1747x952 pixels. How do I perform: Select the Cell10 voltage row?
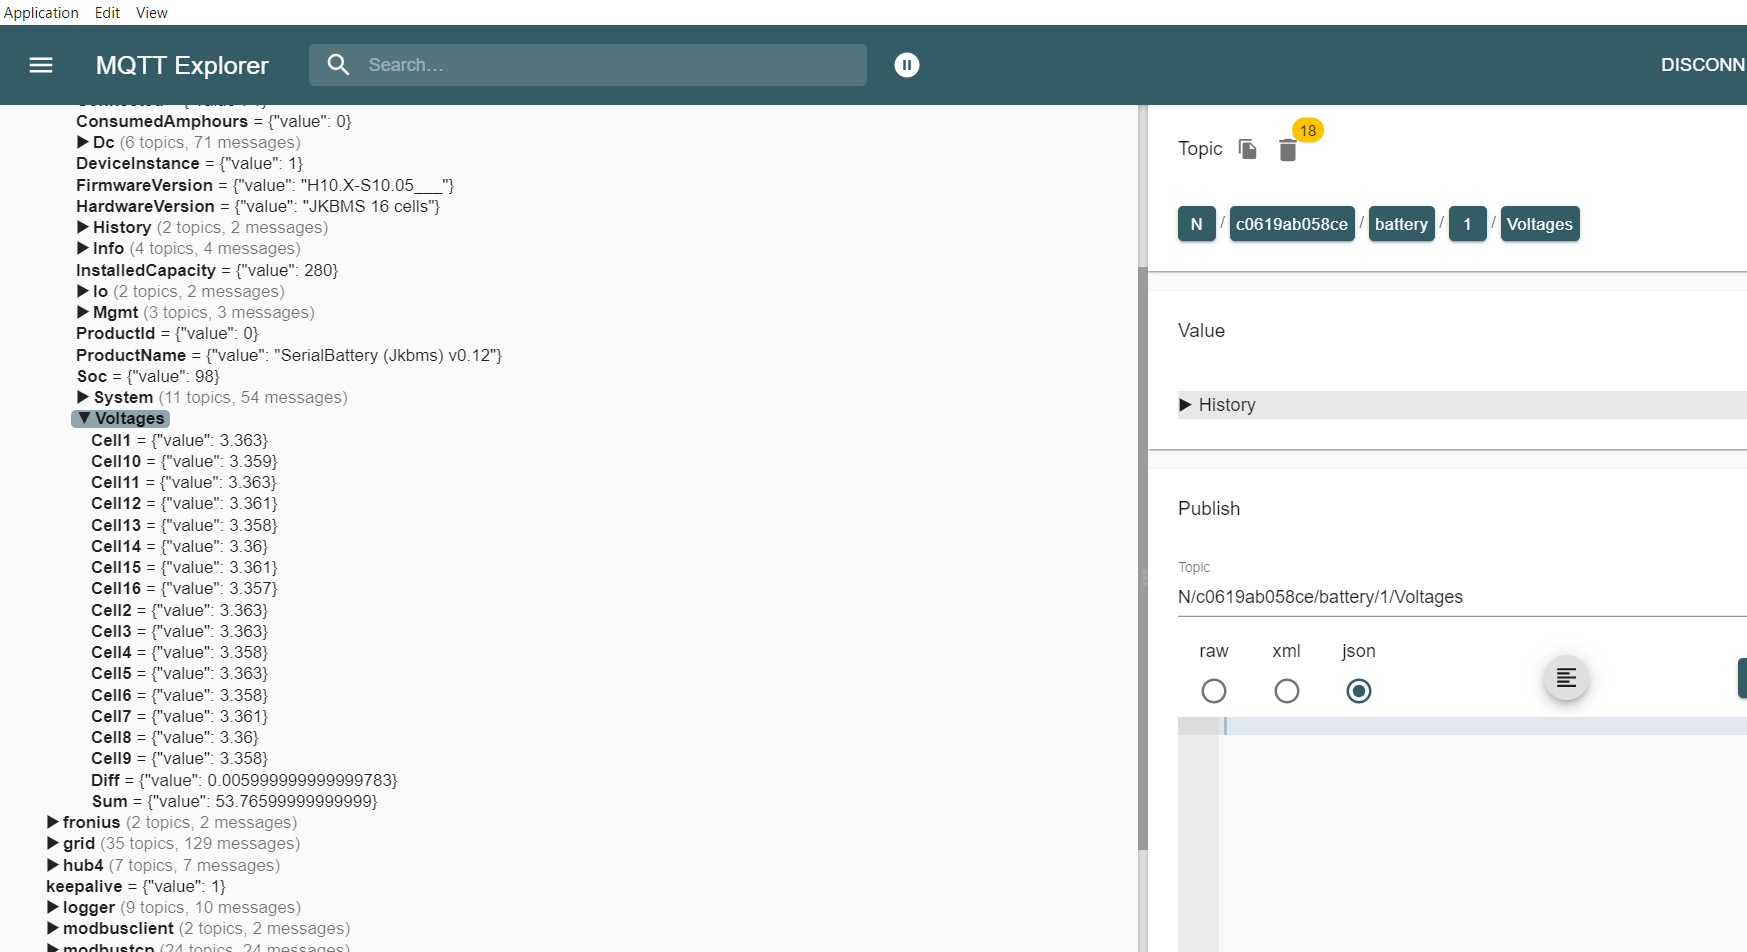(184, 461)
